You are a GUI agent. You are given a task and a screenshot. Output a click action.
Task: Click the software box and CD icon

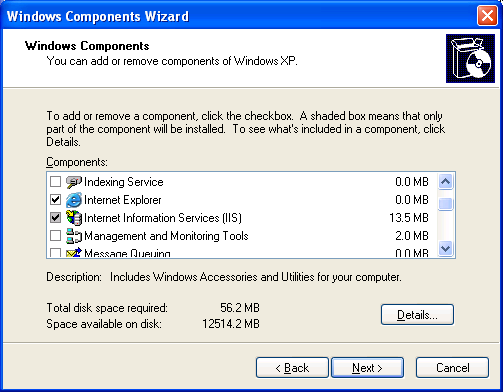[x=470, y=58]
